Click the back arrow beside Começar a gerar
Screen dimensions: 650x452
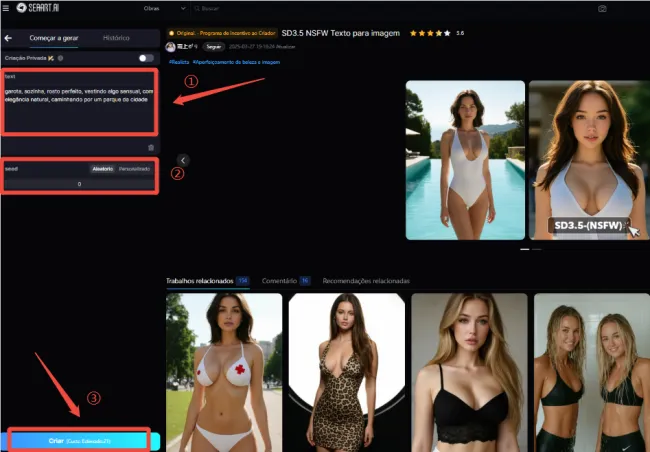tap(9, 39)
